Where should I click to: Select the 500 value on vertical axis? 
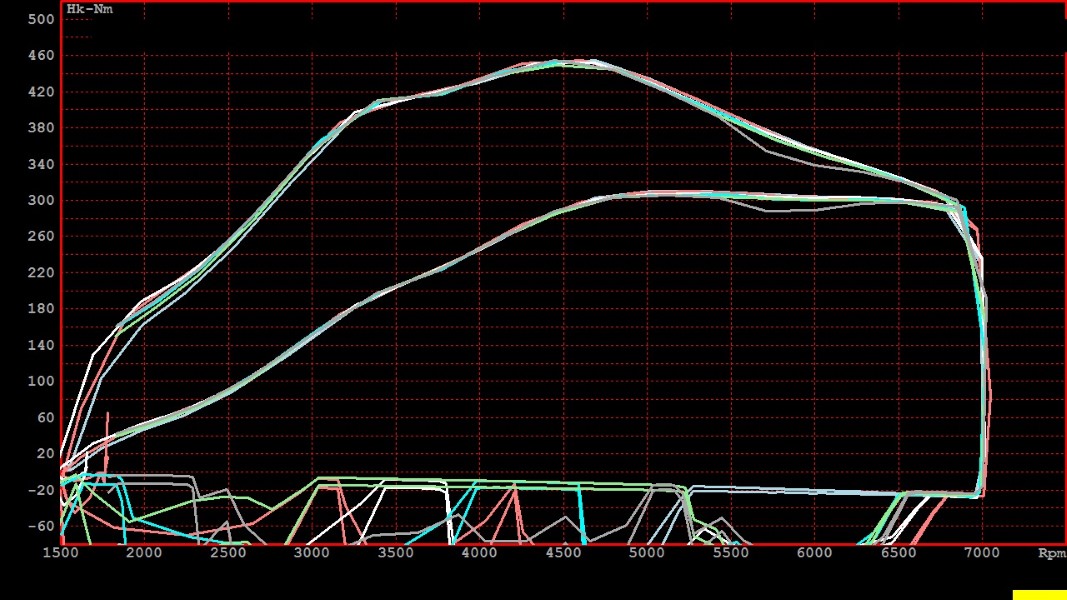click(x=41, y=20)
